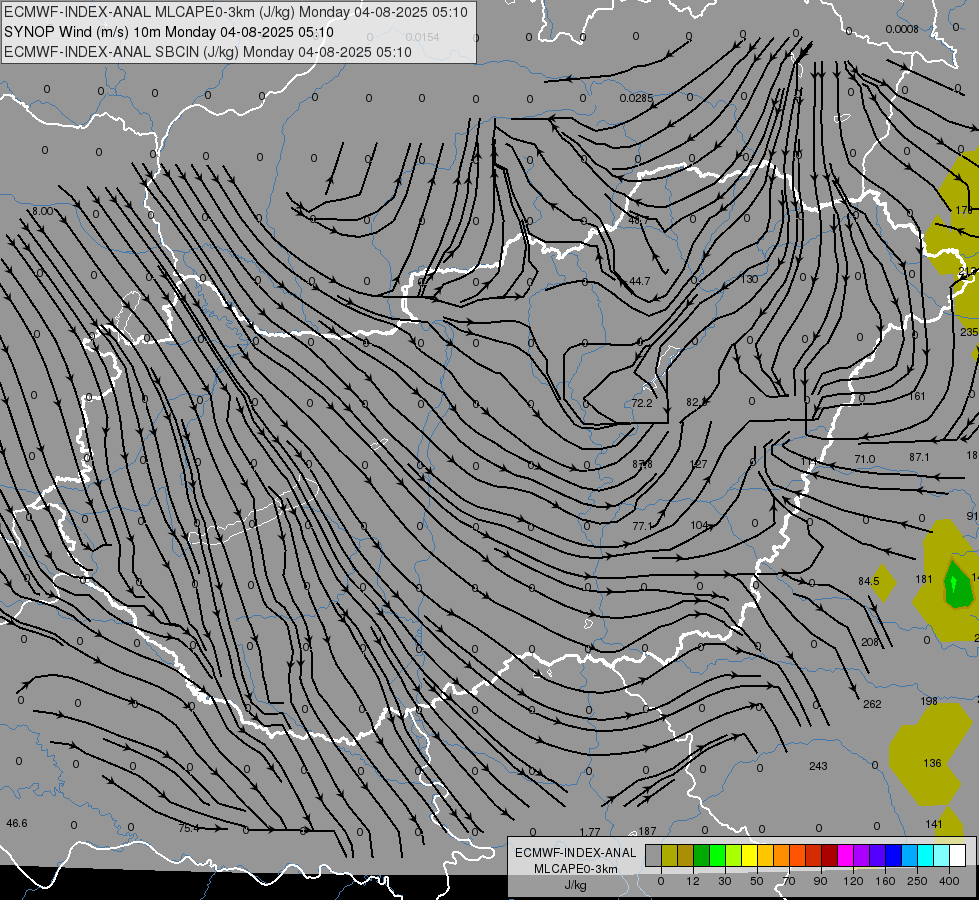Click the map value 46.6
This screenshot has width=979, height=900.
tap(17, 824)
